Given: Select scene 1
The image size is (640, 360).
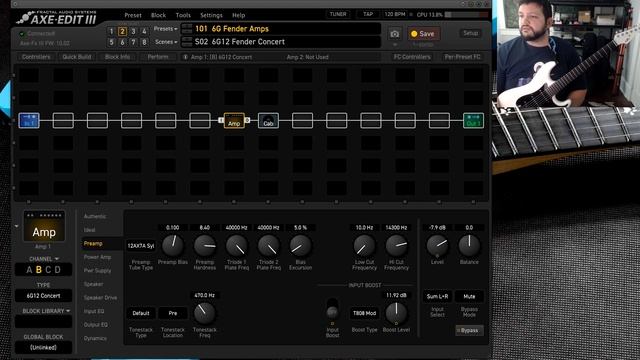Looking at the screenshot, I should click(x=111, y=31).
